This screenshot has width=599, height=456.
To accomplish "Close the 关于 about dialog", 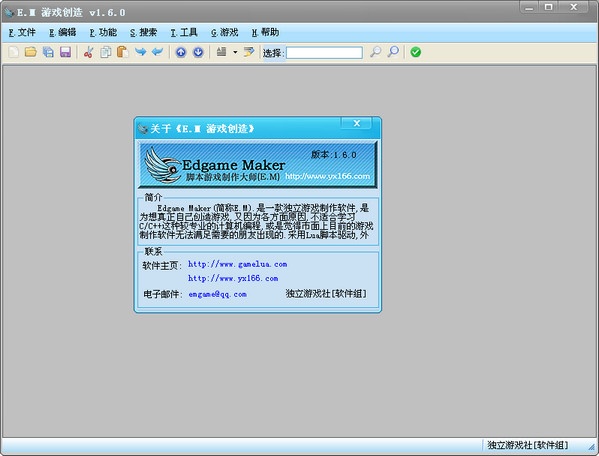I will click(356, 123).
